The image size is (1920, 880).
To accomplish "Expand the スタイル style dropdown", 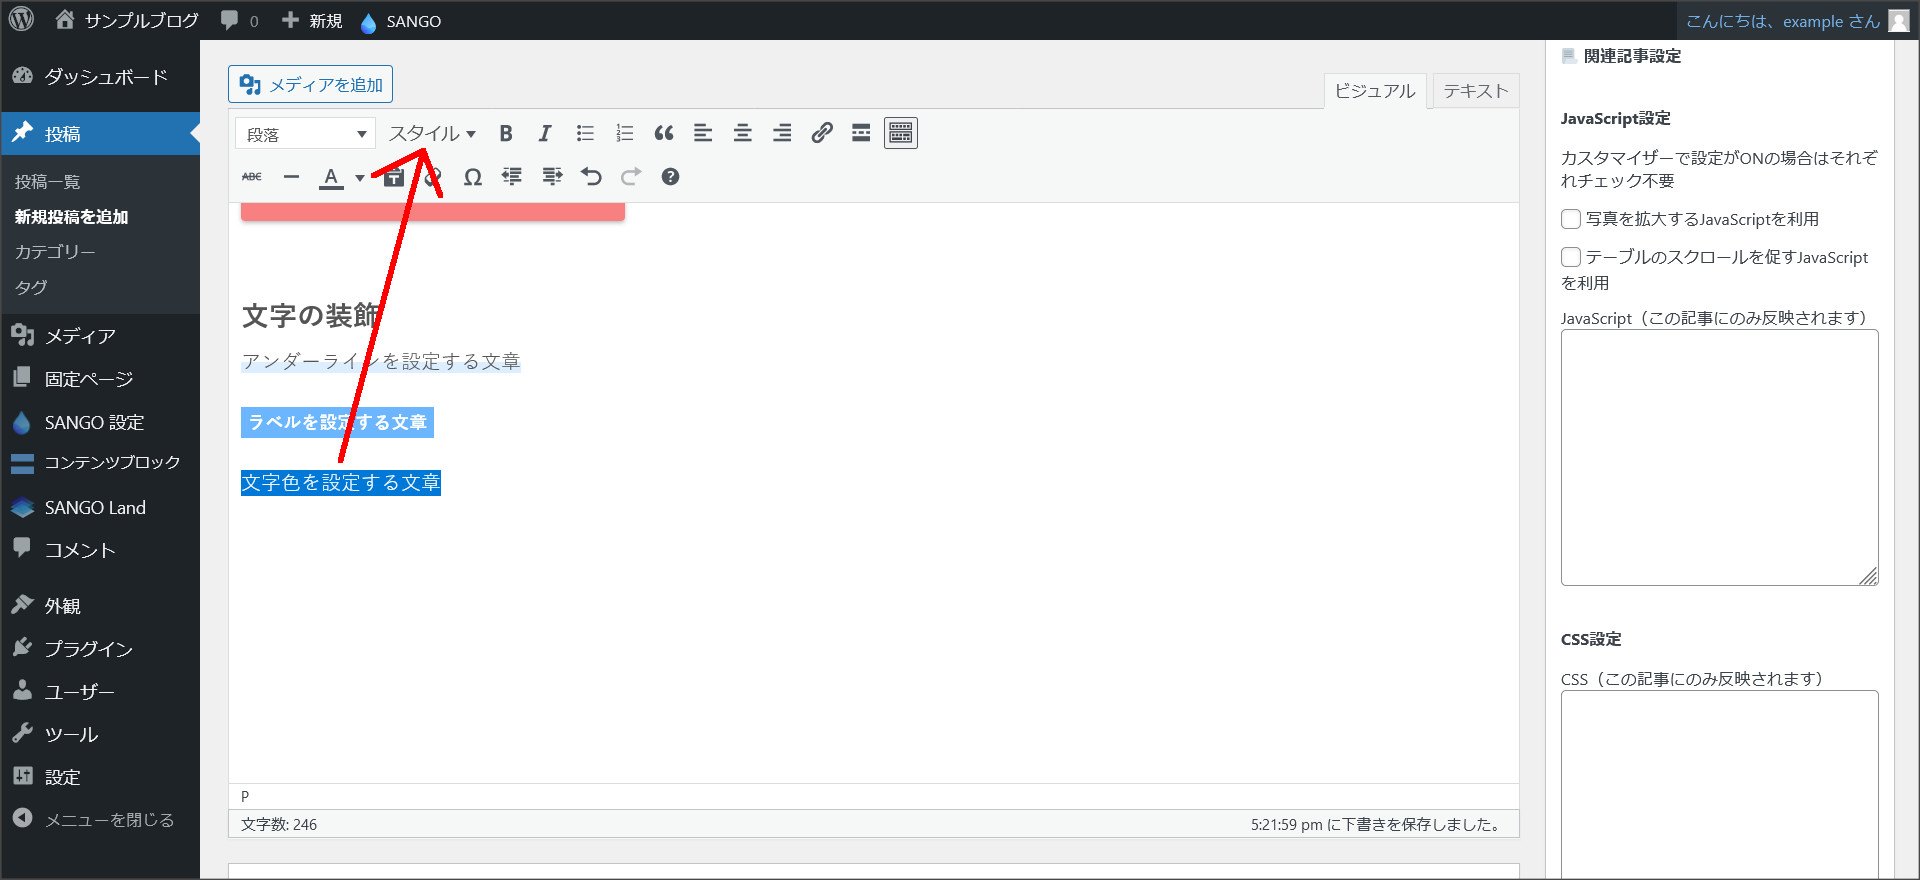I will [432, 134].
